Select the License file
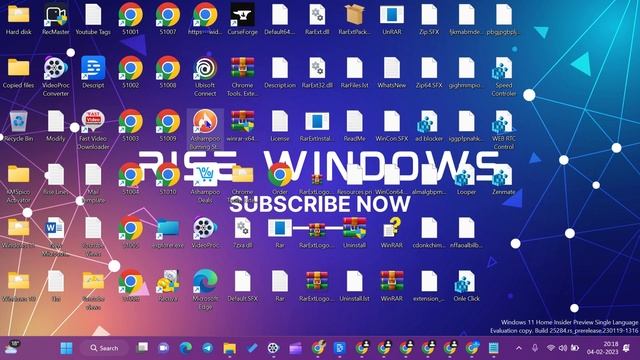 [x=280, y=126]
